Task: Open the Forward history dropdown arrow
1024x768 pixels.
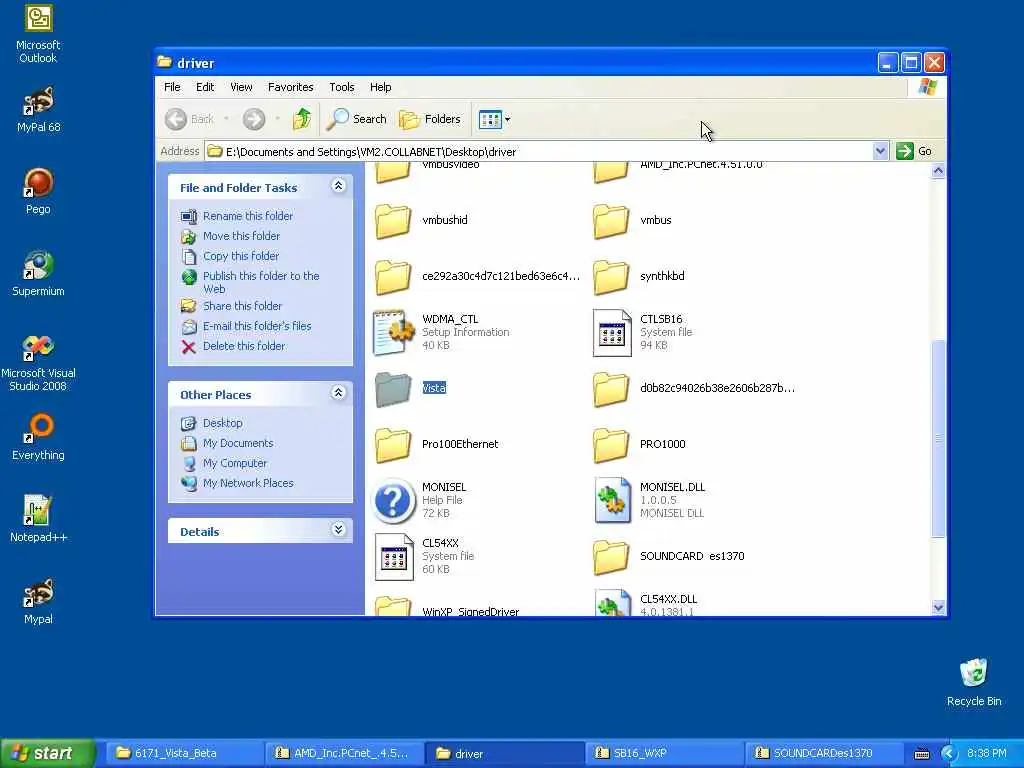Action: click(x=278, y=119)
